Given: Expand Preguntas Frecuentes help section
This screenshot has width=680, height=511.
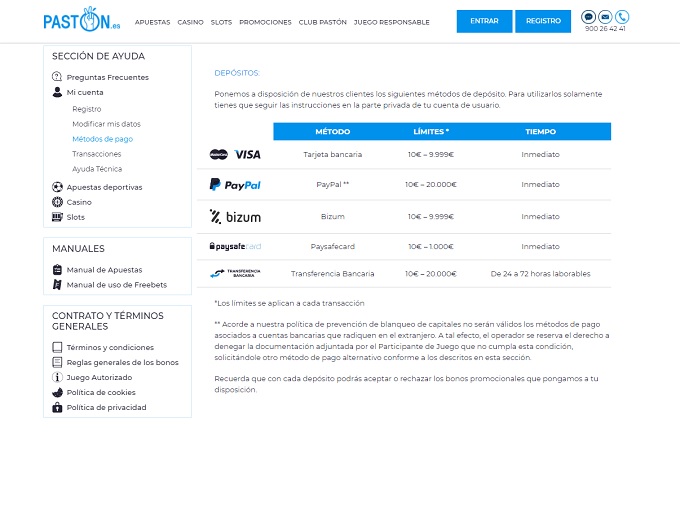Looking at the screenshot, I should [x=107, y=77].
